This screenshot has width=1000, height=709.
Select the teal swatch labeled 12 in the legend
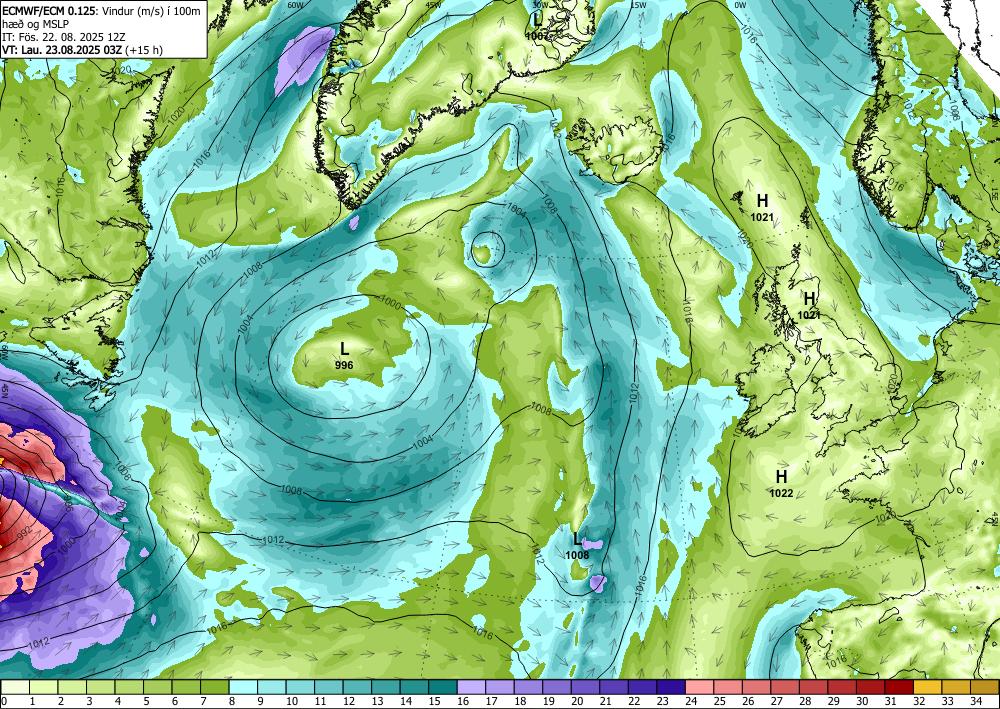(x=357, y=687)
